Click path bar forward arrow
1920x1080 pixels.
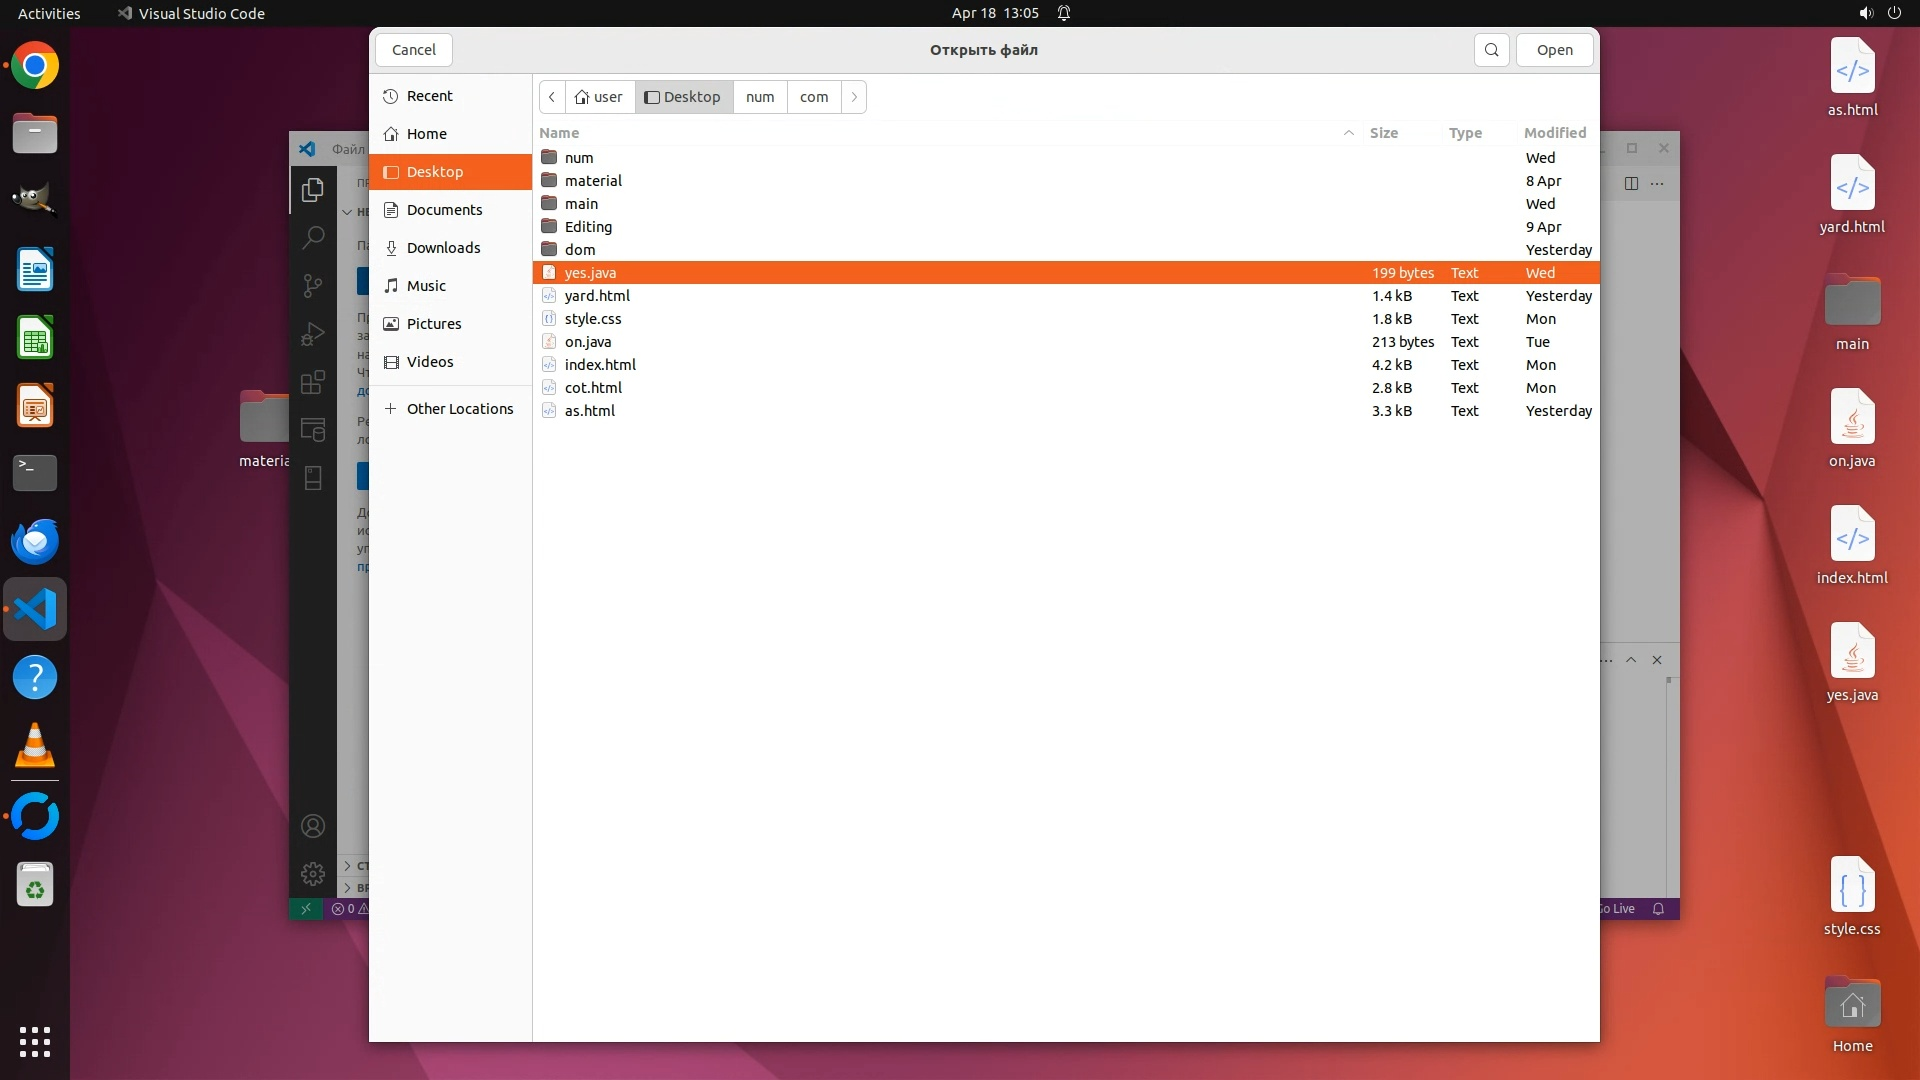854,97
